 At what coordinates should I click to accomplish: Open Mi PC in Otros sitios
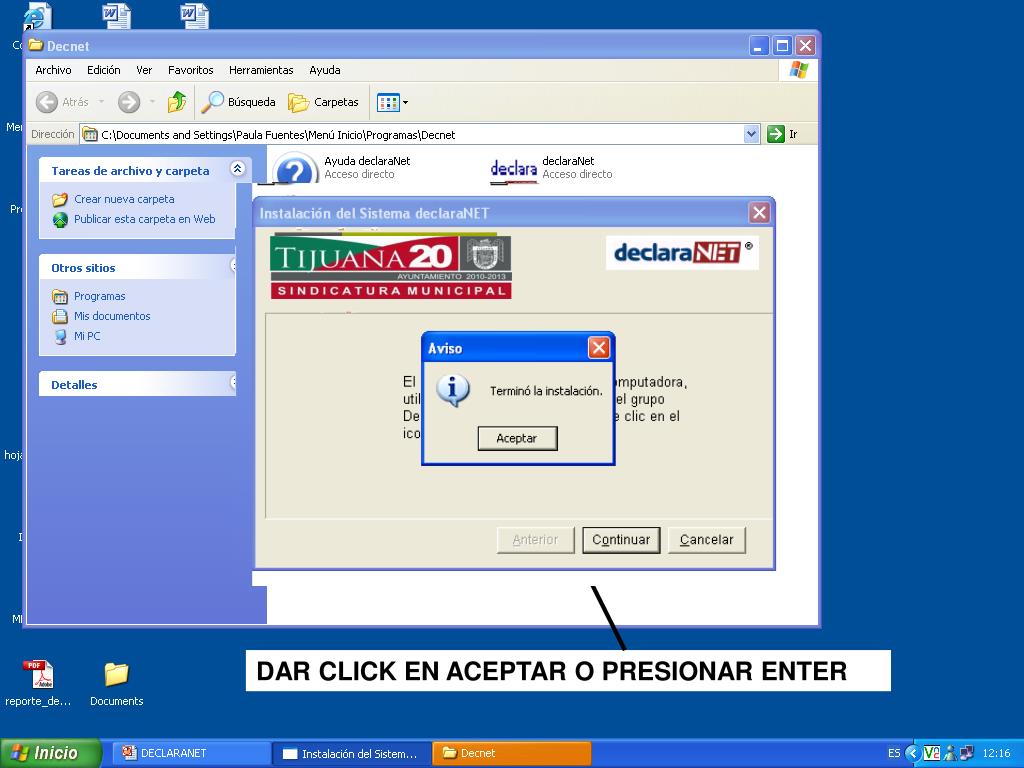tap(87, 336)
